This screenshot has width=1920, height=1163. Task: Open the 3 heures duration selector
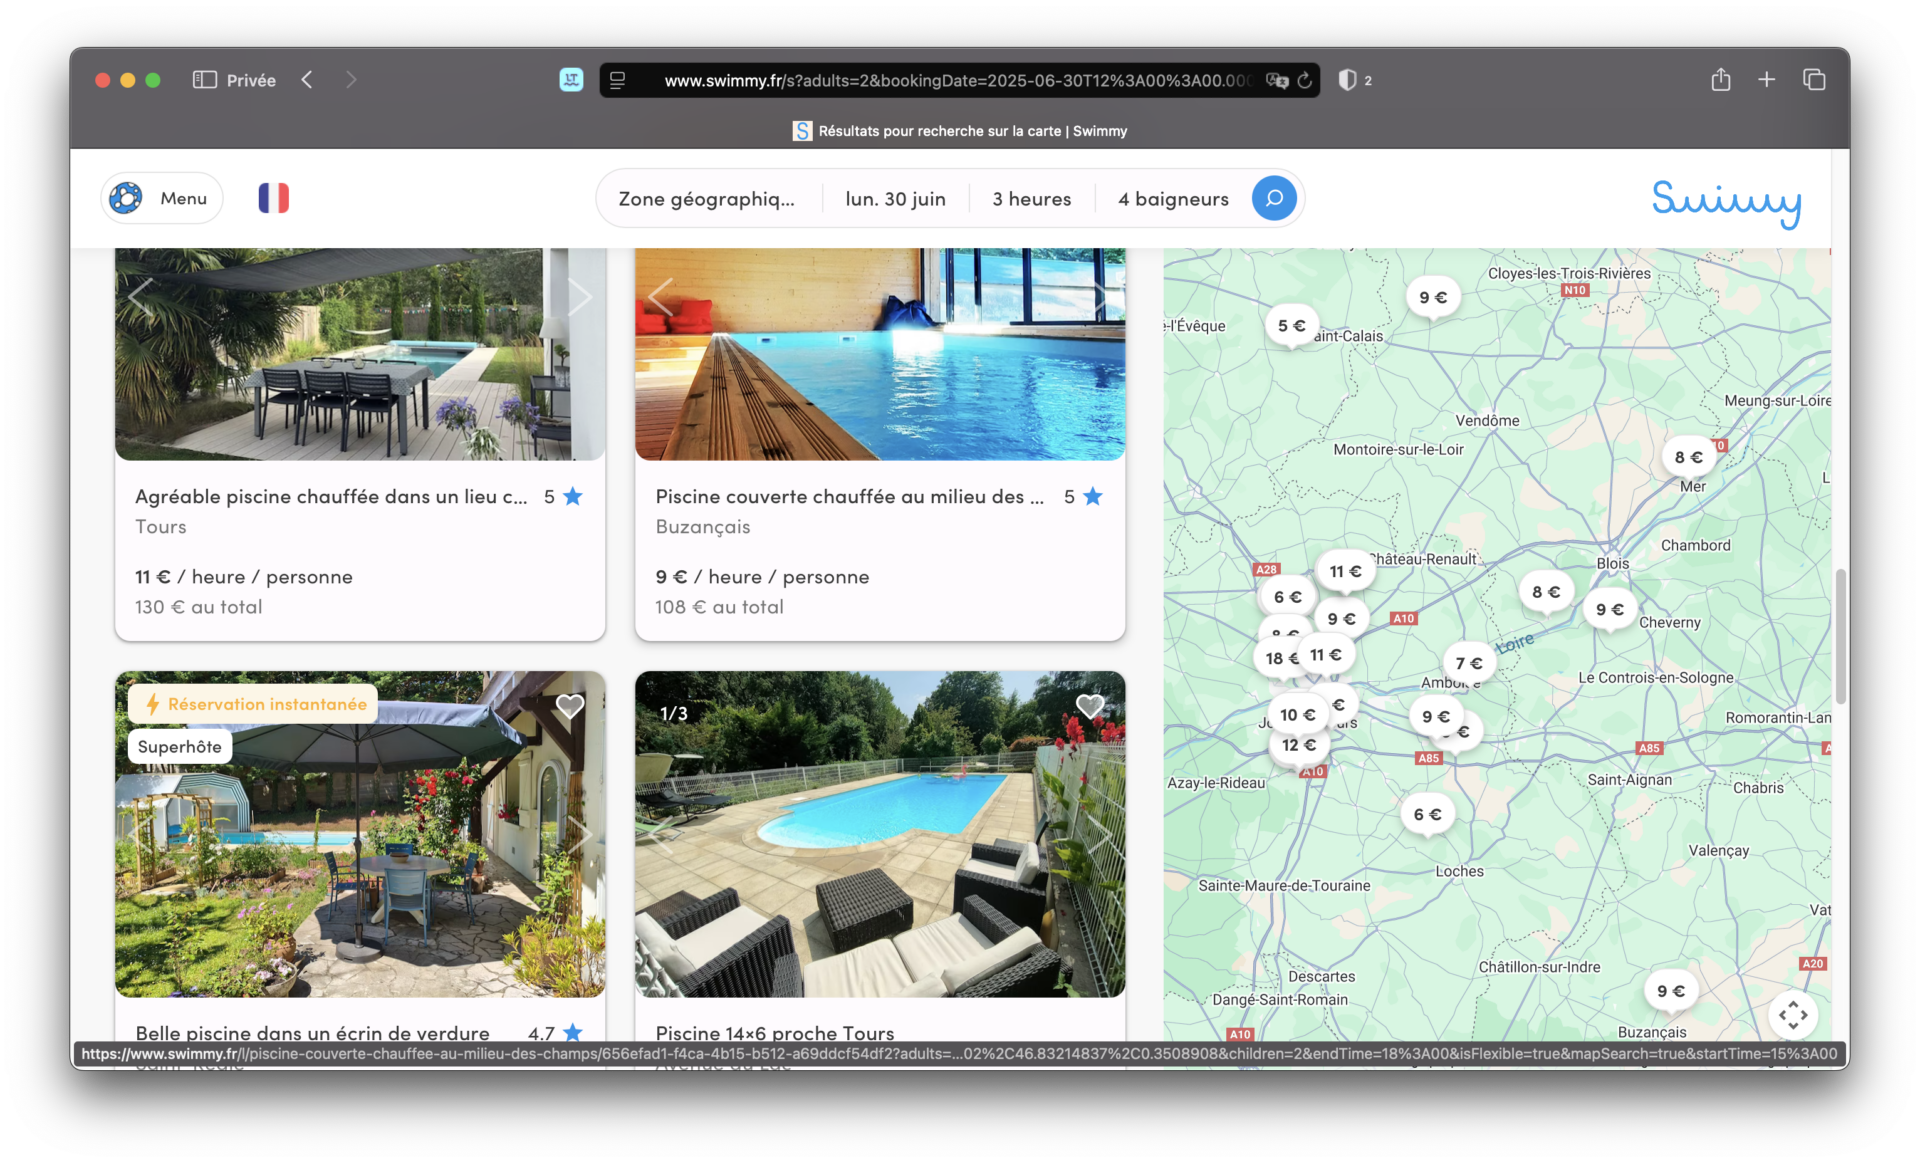(x=1031, y=199)
